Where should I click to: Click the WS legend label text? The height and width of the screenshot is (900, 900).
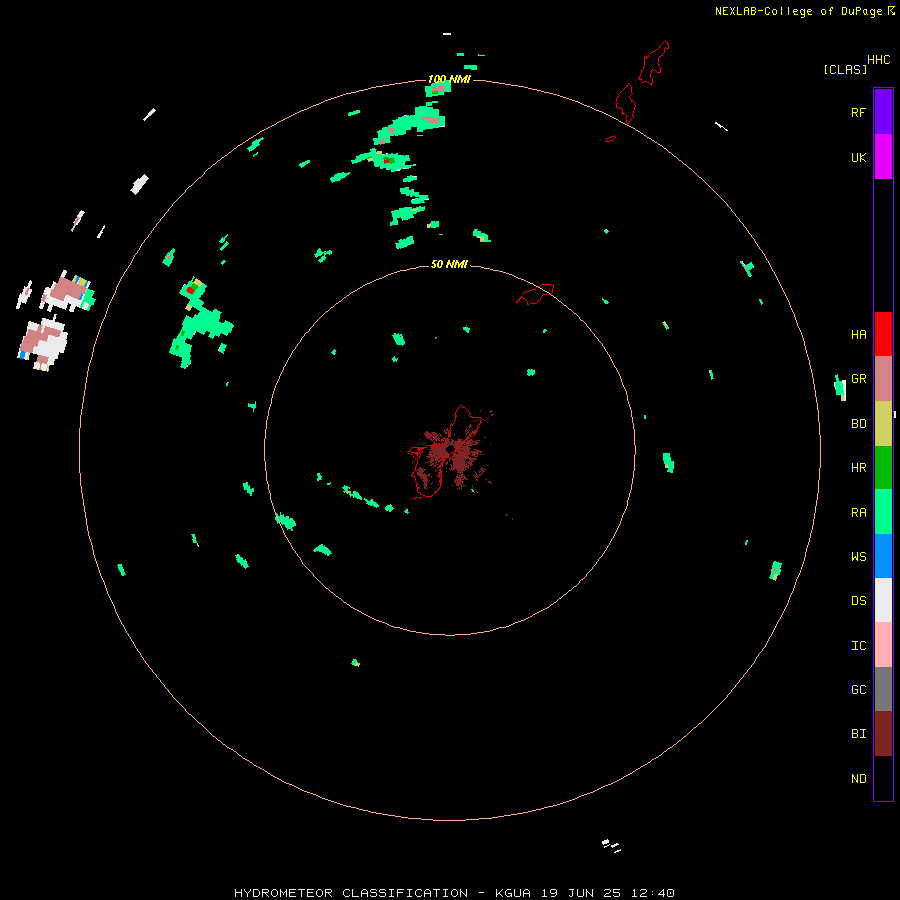point(859,556)
